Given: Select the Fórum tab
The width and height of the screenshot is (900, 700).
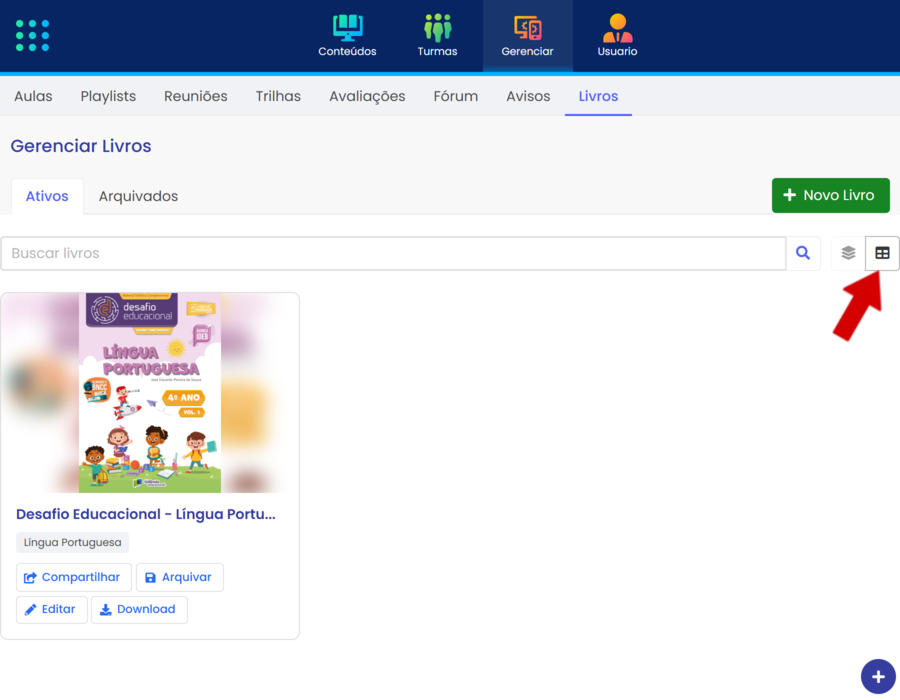Looking at the screenshot, I should click(x=455, y=97).
